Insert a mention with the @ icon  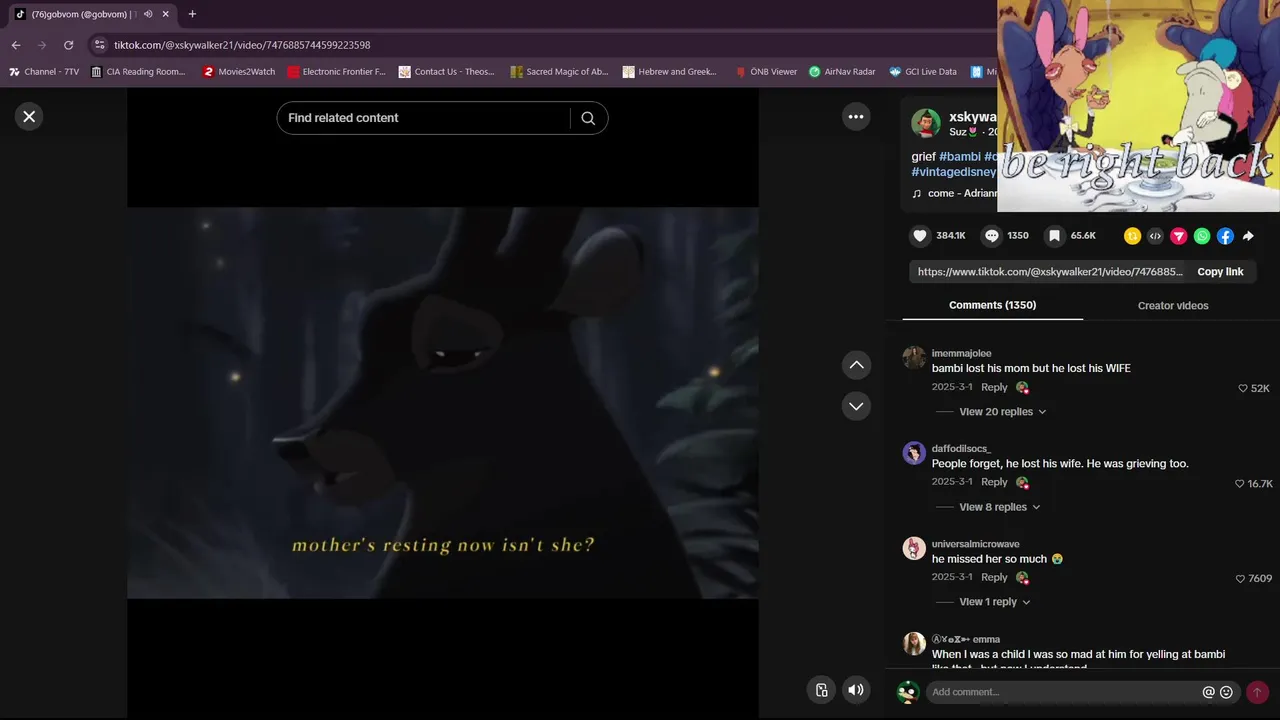(1208, 692)
